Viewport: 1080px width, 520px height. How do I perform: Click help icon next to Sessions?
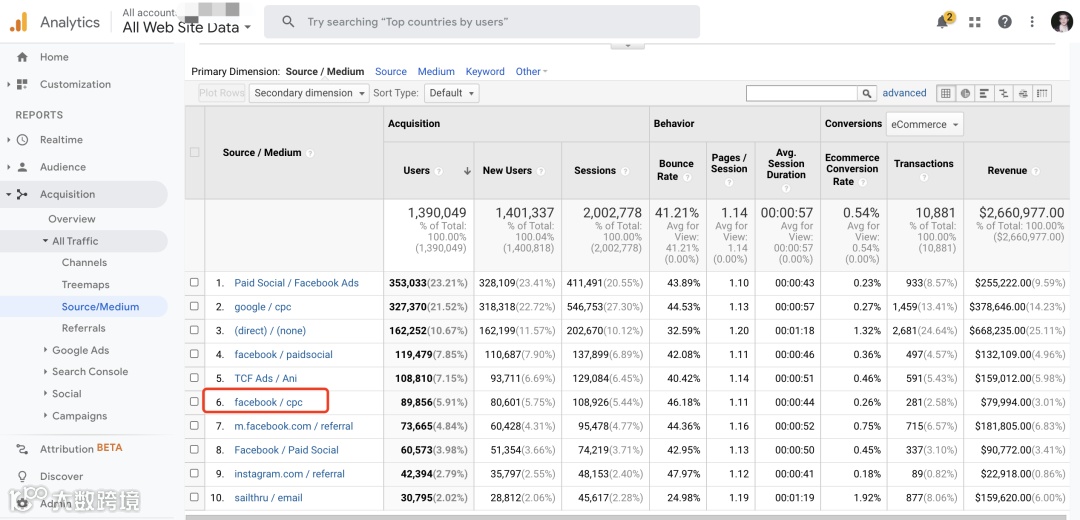pyautogui.click(x=625, y=171)
